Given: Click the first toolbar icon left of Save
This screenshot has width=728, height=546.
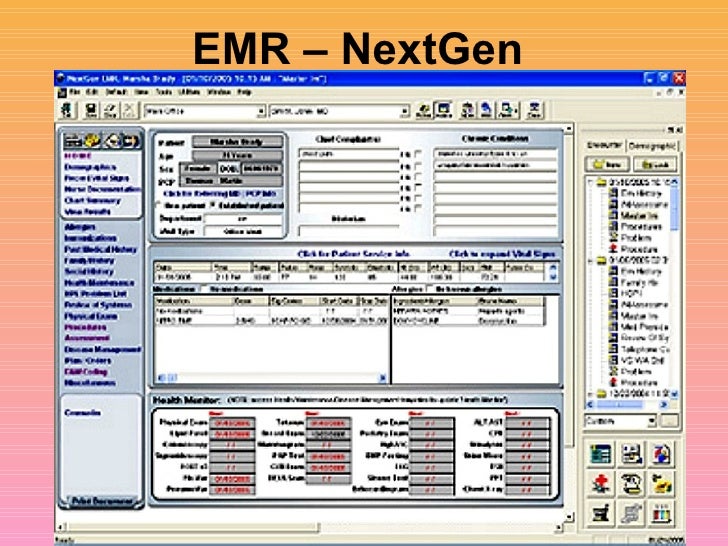Looking at the screenshot, I should 66,111.
